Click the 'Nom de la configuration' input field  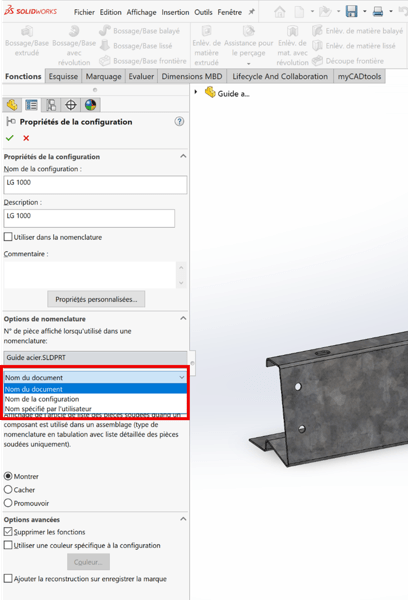[x=95, y=184]
